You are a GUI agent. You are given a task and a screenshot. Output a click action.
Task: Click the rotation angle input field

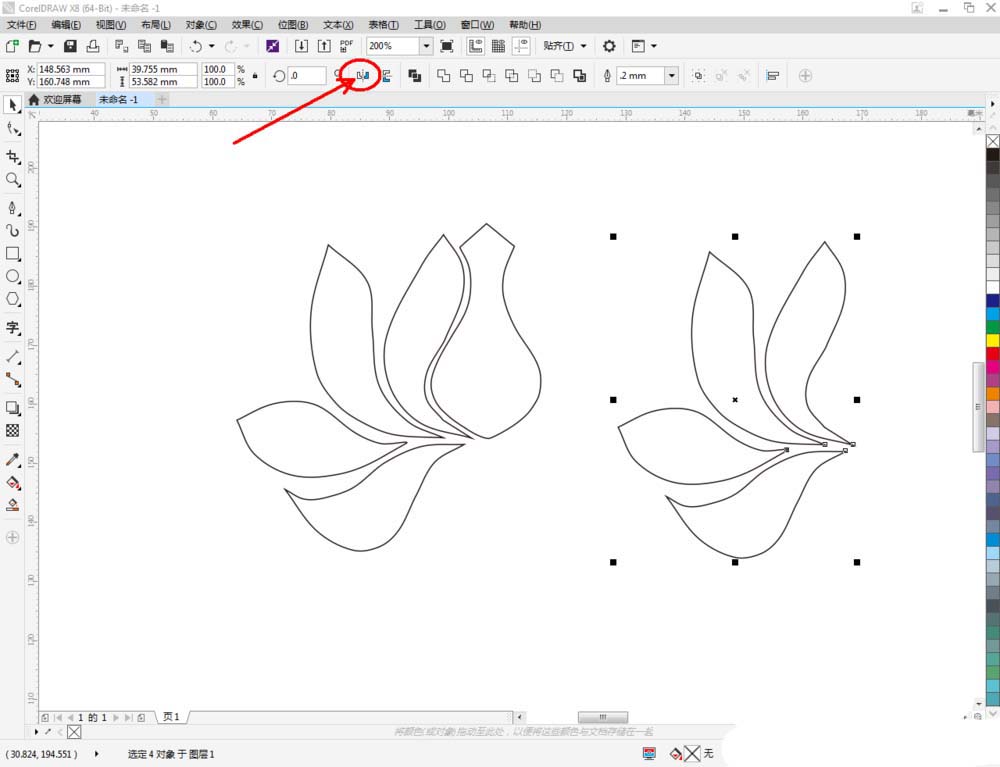[307, 76]
